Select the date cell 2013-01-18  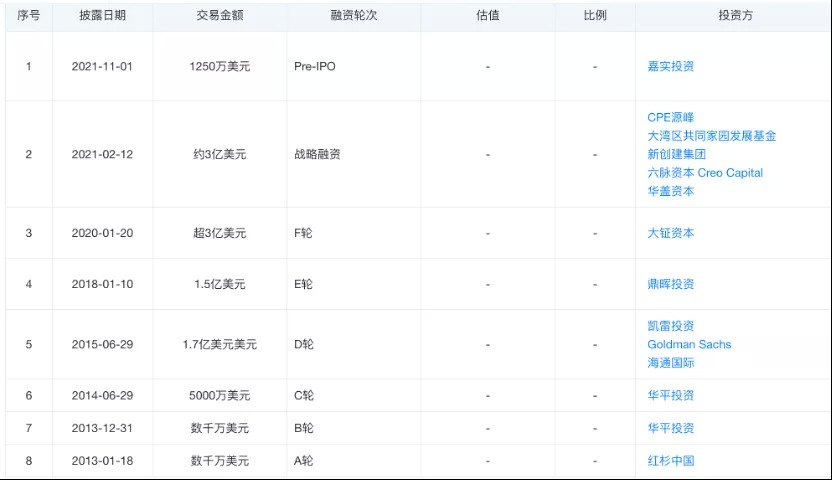pos(102,461)
